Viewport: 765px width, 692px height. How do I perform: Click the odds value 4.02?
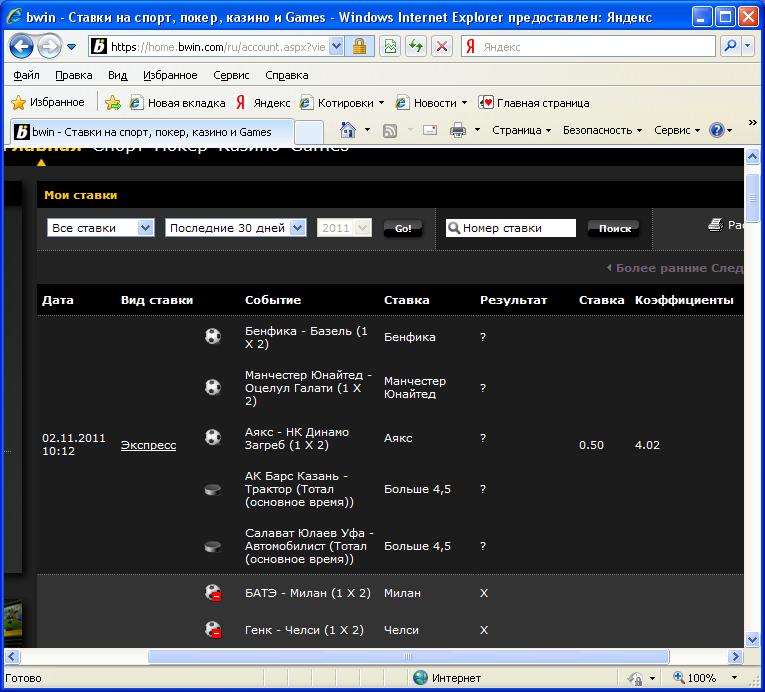647,445
